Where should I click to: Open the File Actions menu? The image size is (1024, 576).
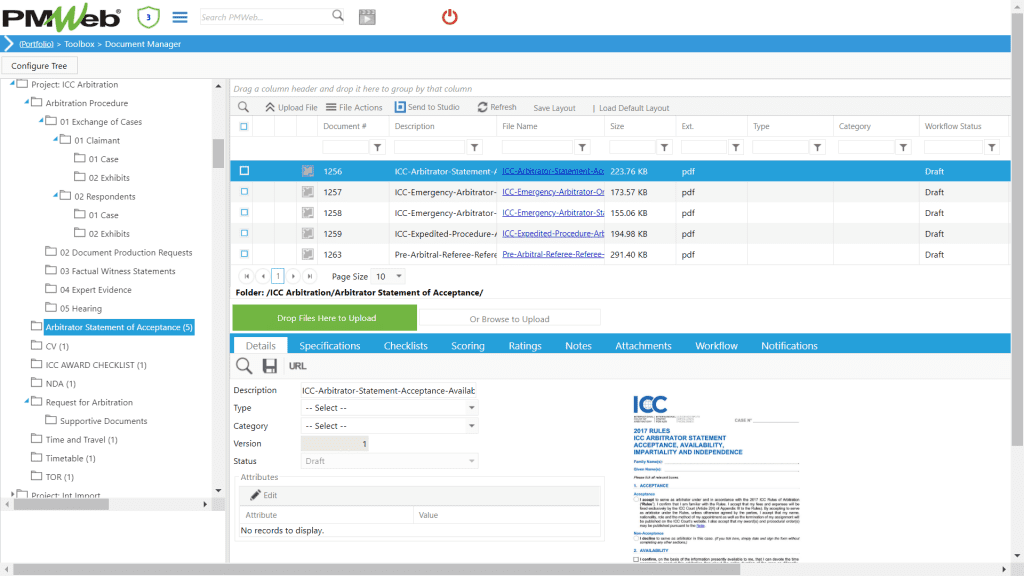[x=354, y=107]
